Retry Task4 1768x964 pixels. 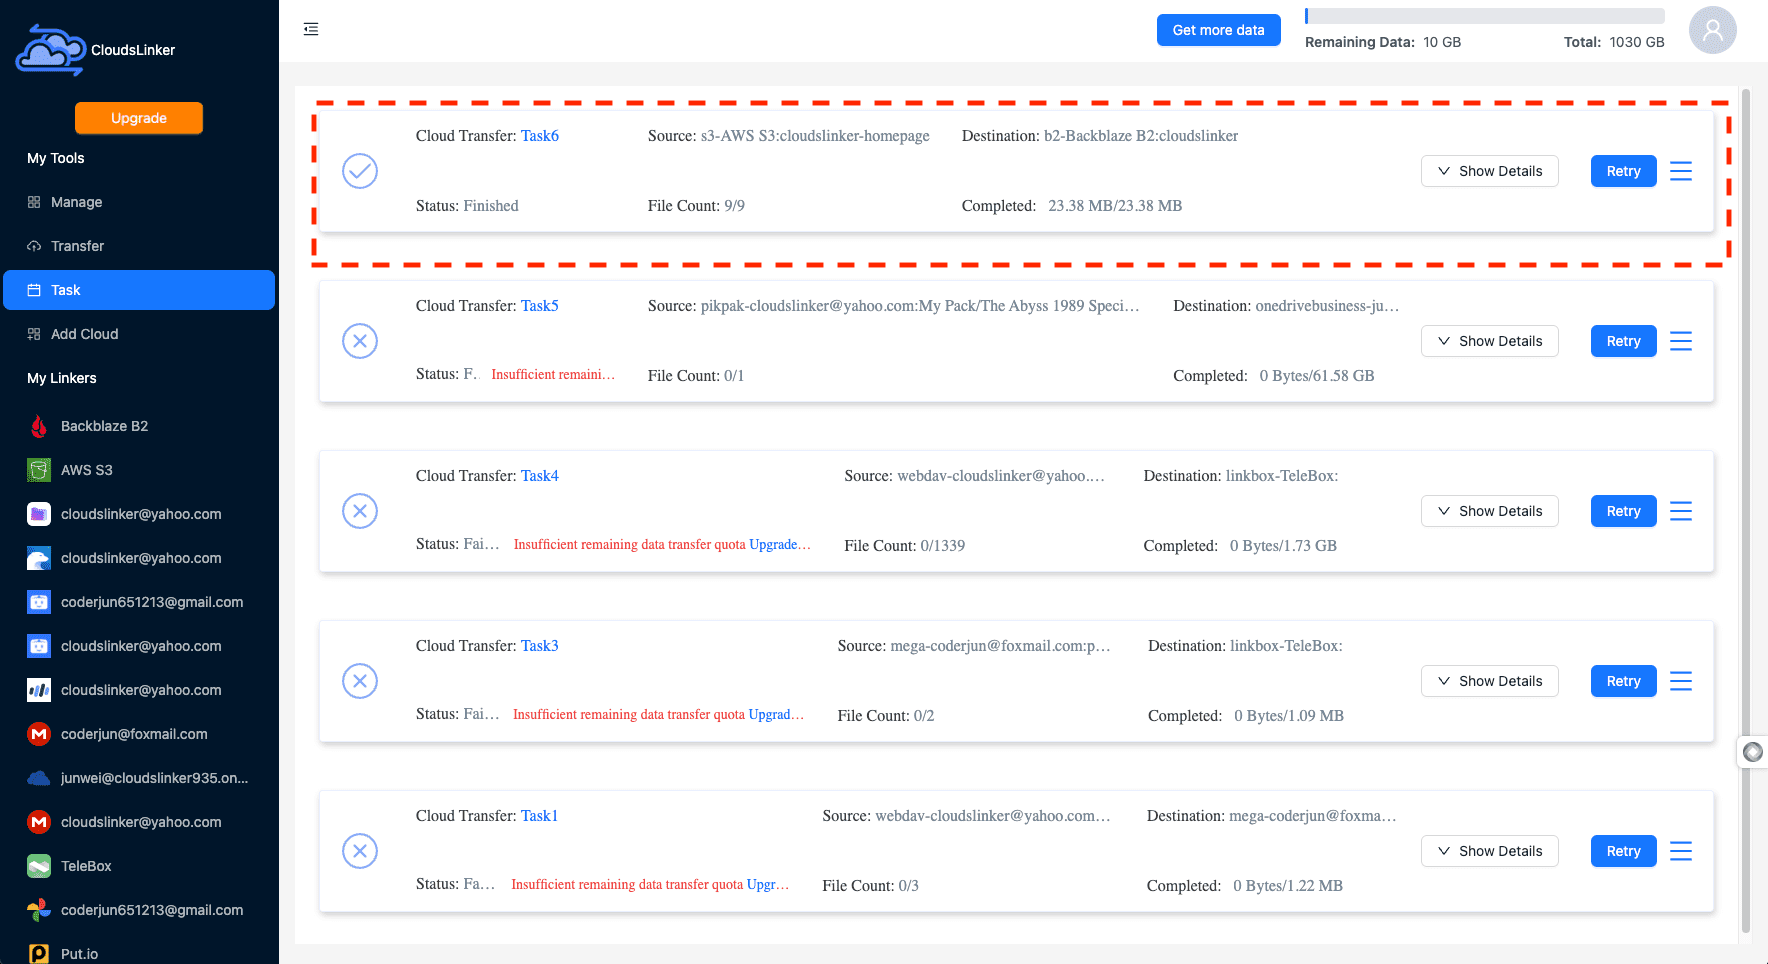(x=1623, y=511)
